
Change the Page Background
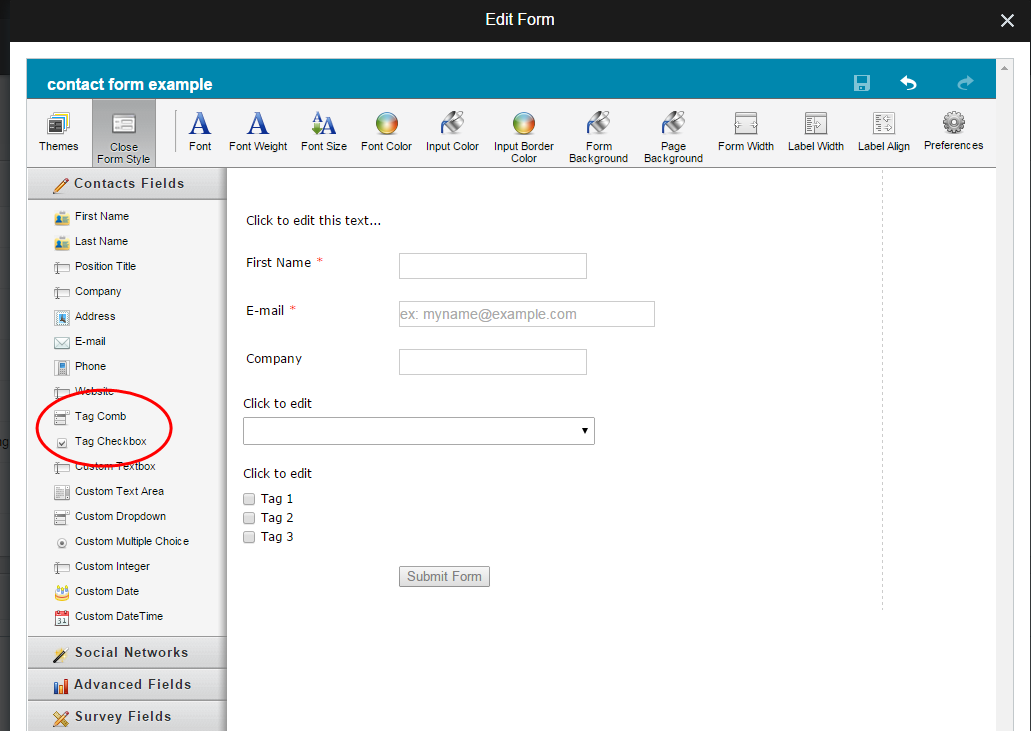click(x=673, y=137)
